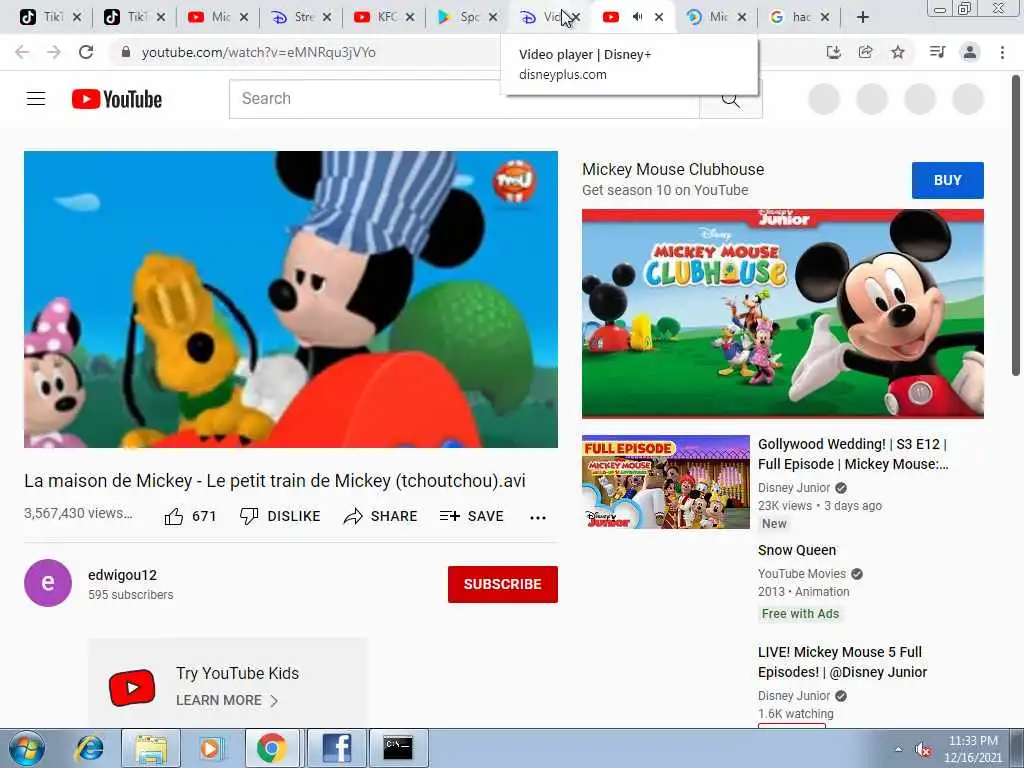Viewport: 1024px width, 768px height.
Task: Click the share page icon in address bar
Action: 865,52
